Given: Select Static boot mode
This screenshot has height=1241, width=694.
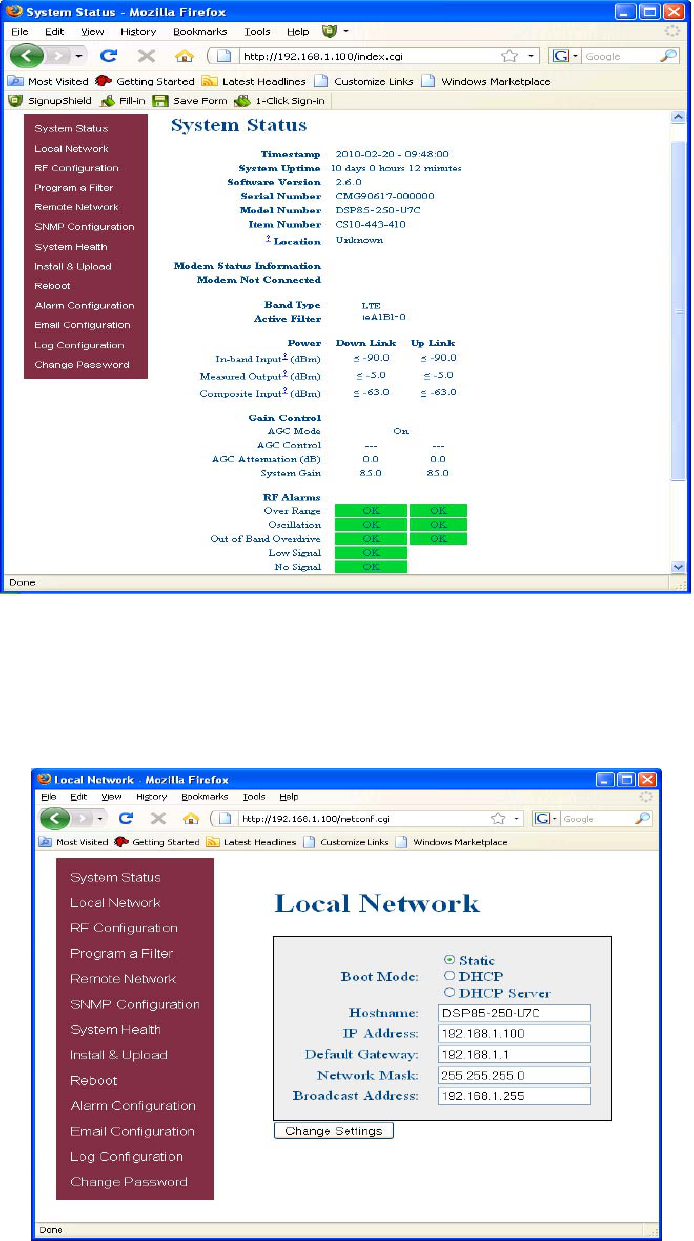Looking at the screenshot, I should coord(449,960).
